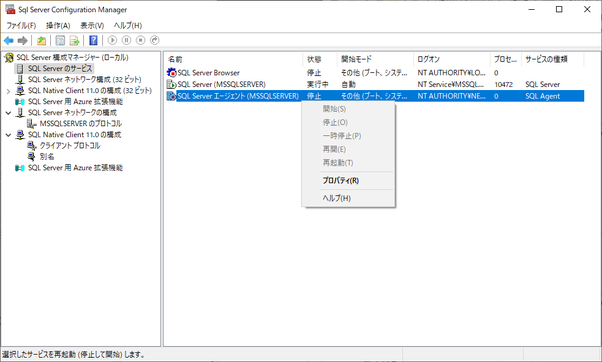
Task: Click the クライアント プロトコル tree icon
Action: click(x=32, y=145)
